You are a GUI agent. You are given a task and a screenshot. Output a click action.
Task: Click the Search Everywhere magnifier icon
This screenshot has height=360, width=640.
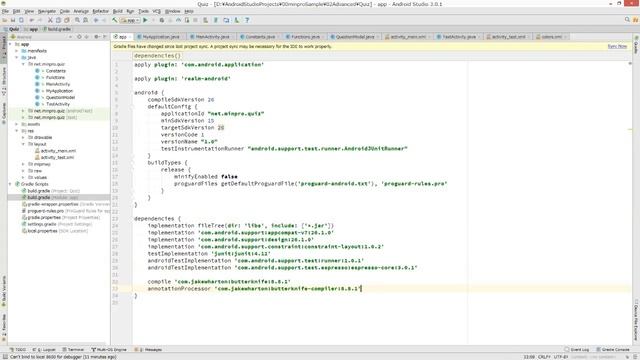(x=627, y=20)
